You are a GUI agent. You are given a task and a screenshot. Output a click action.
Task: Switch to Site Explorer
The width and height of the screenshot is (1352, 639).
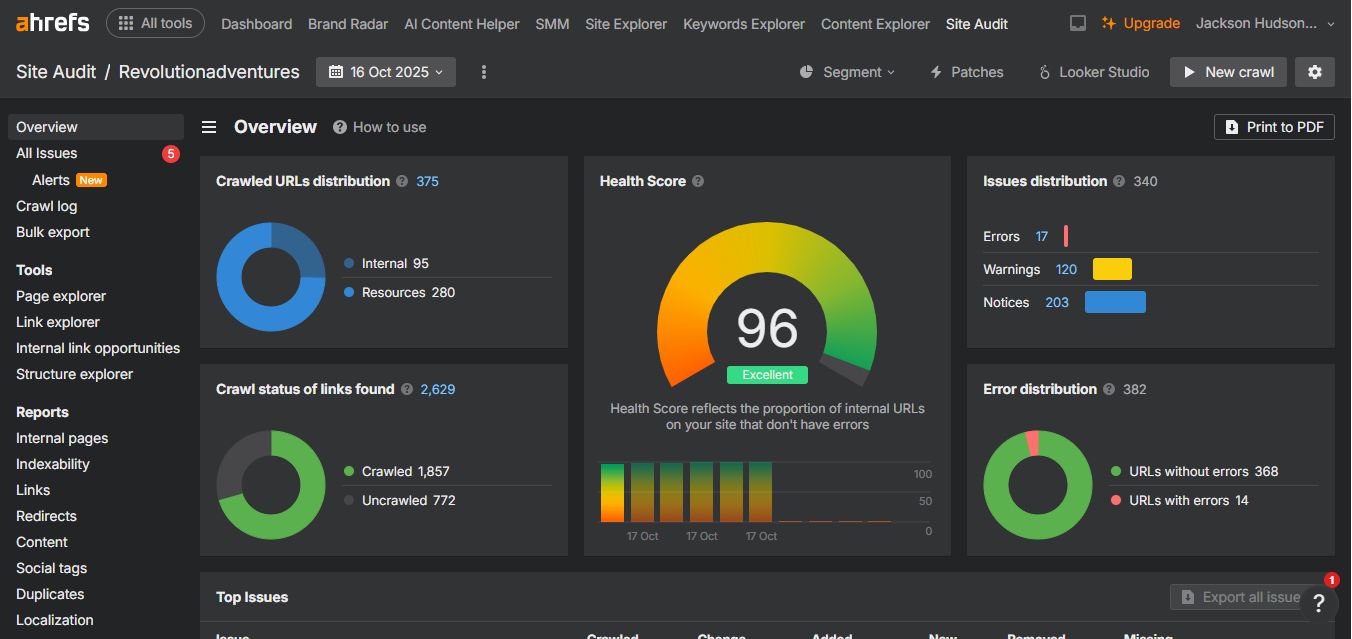[626, 24]
